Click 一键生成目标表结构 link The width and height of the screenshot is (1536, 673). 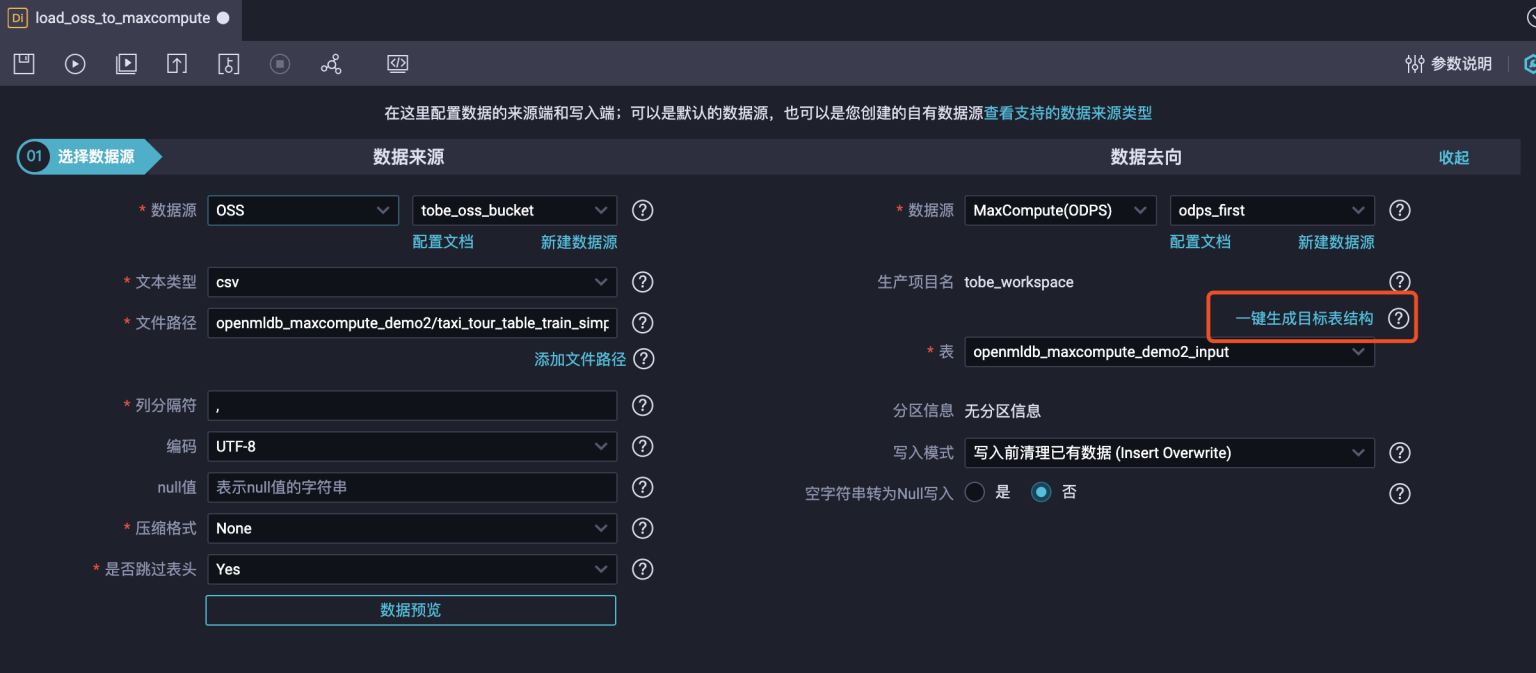[1304, 319]
